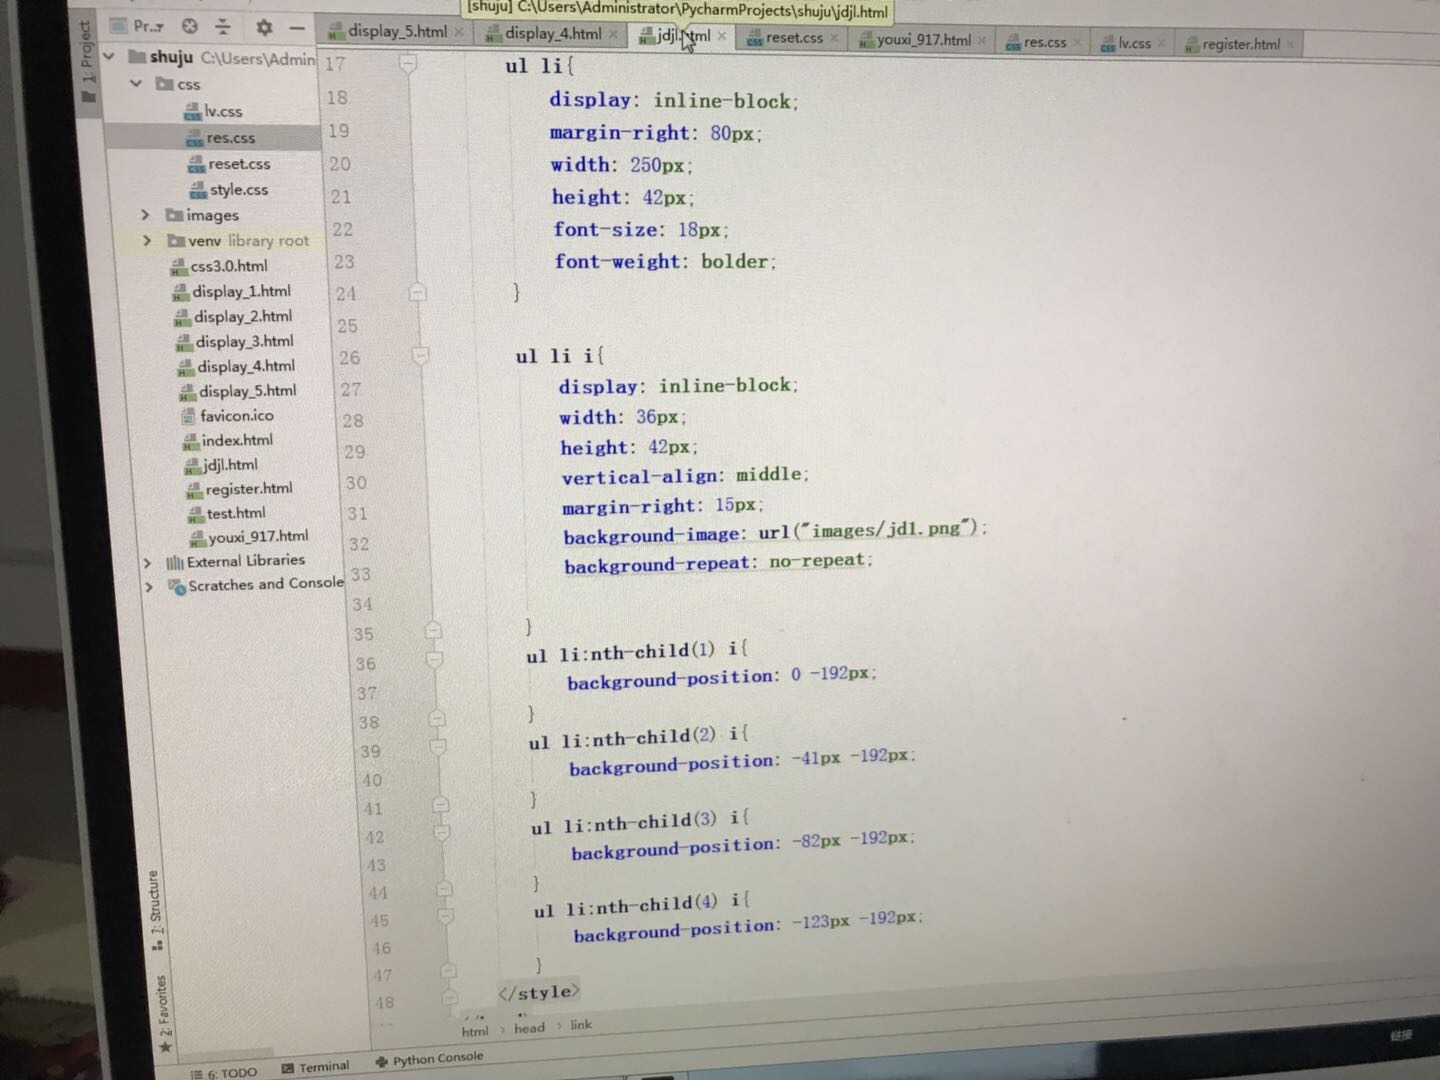Select reset.css in the project tree
Viewport: 1440px width, 1080px height.
239,164
